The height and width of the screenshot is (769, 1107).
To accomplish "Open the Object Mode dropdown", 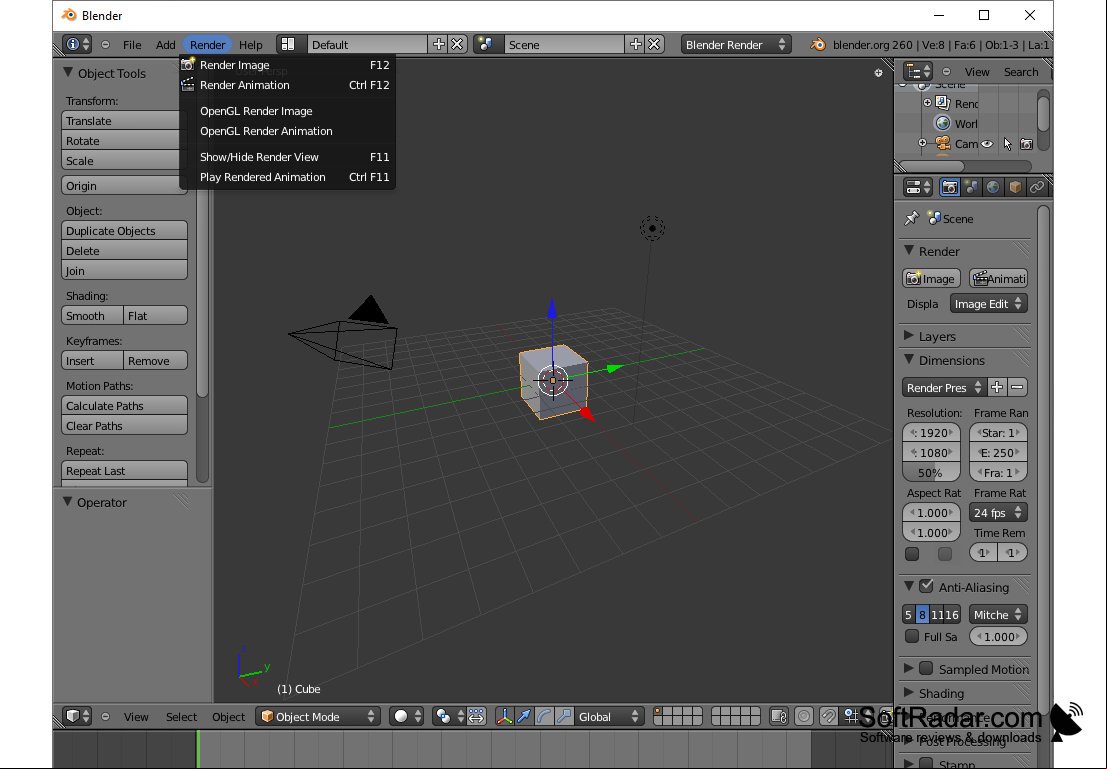I will pyautogui.click(x=318, y=716).
